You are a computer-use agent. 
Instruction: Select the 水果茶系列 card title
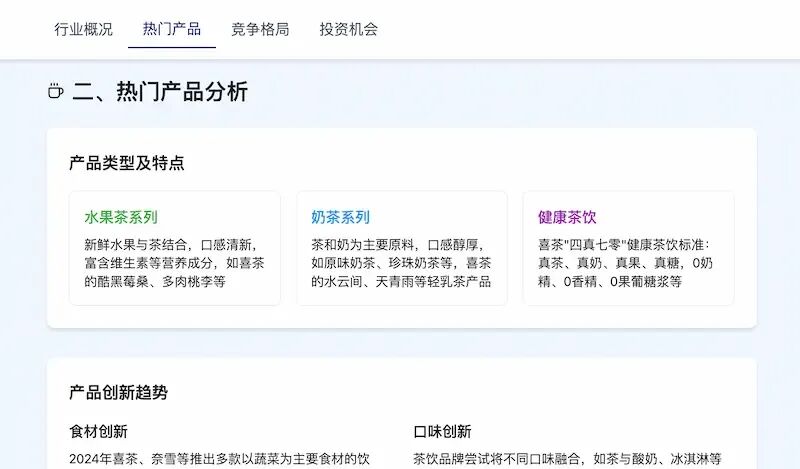(x=121, y=217)
